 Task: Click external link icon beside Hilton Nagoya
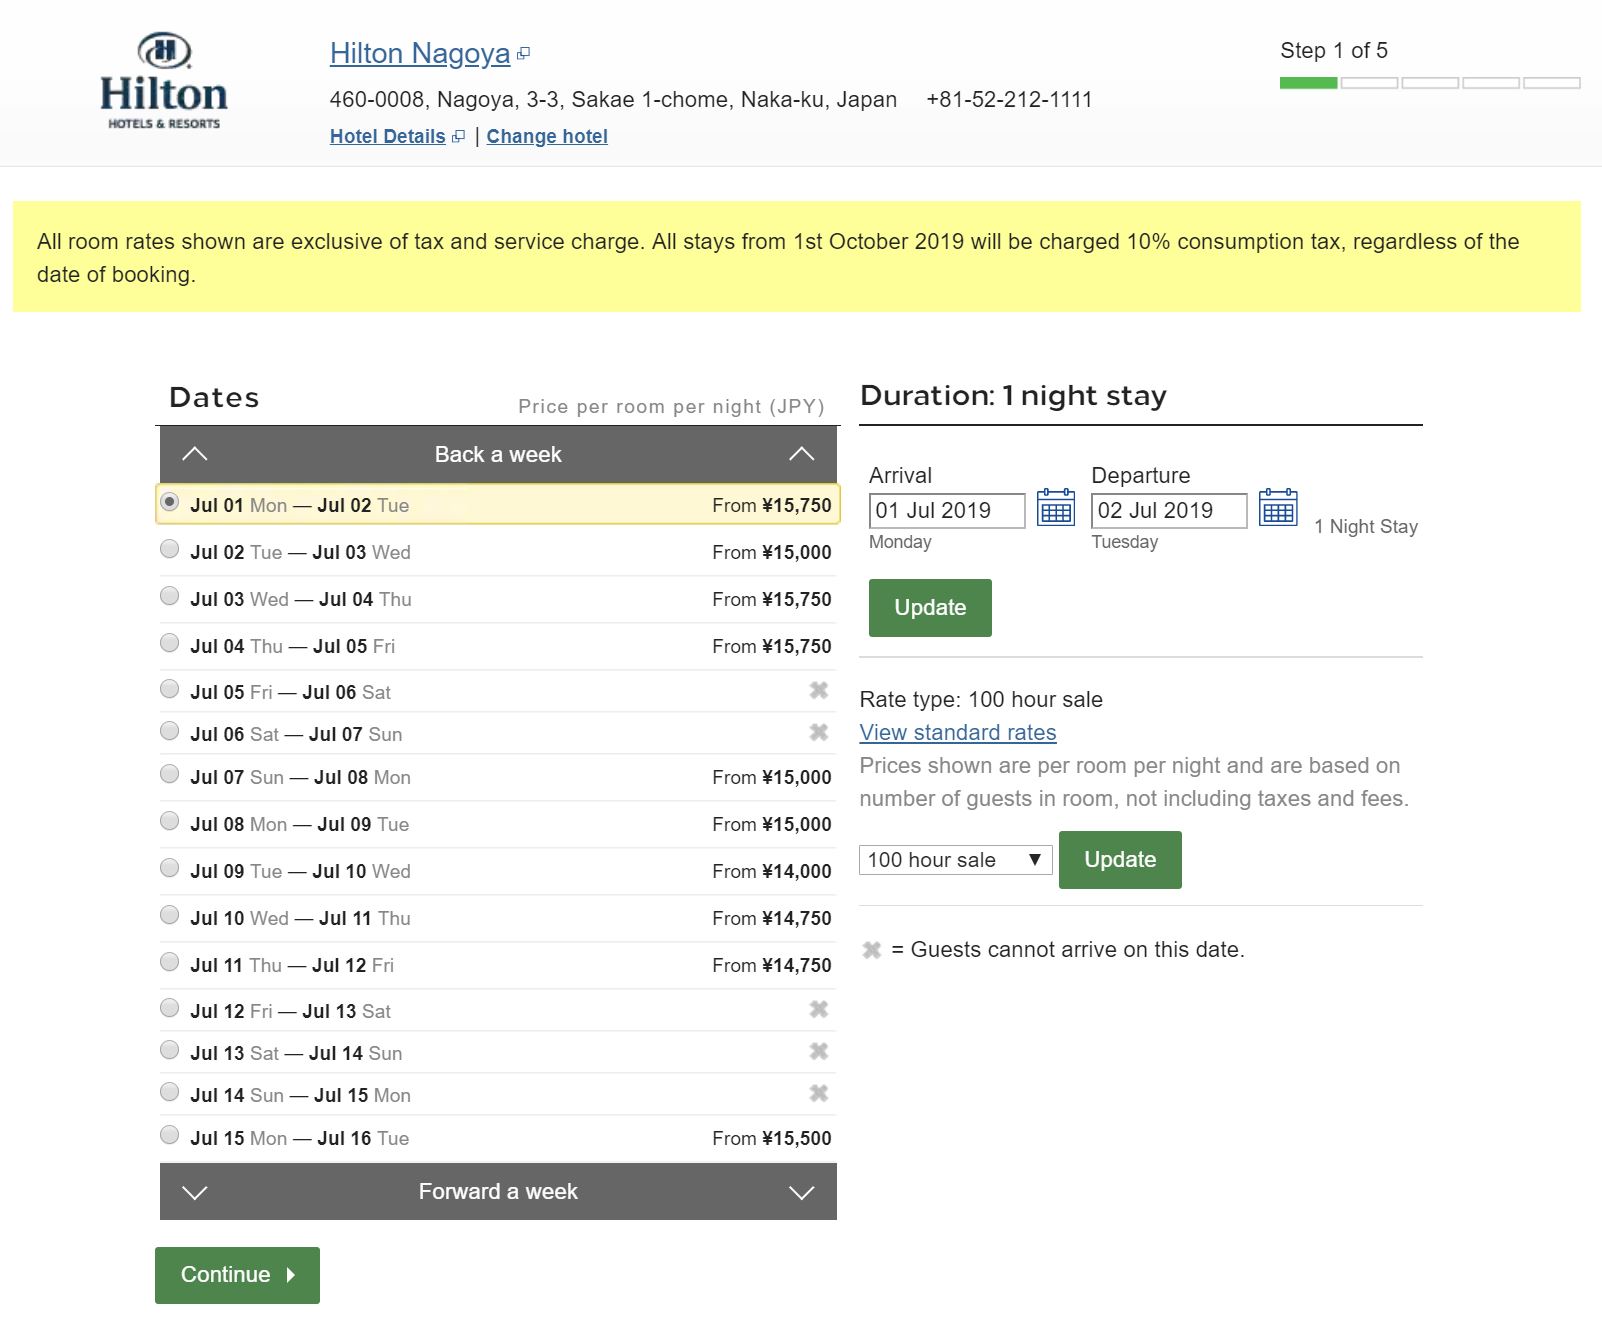(x=524, y=54)
